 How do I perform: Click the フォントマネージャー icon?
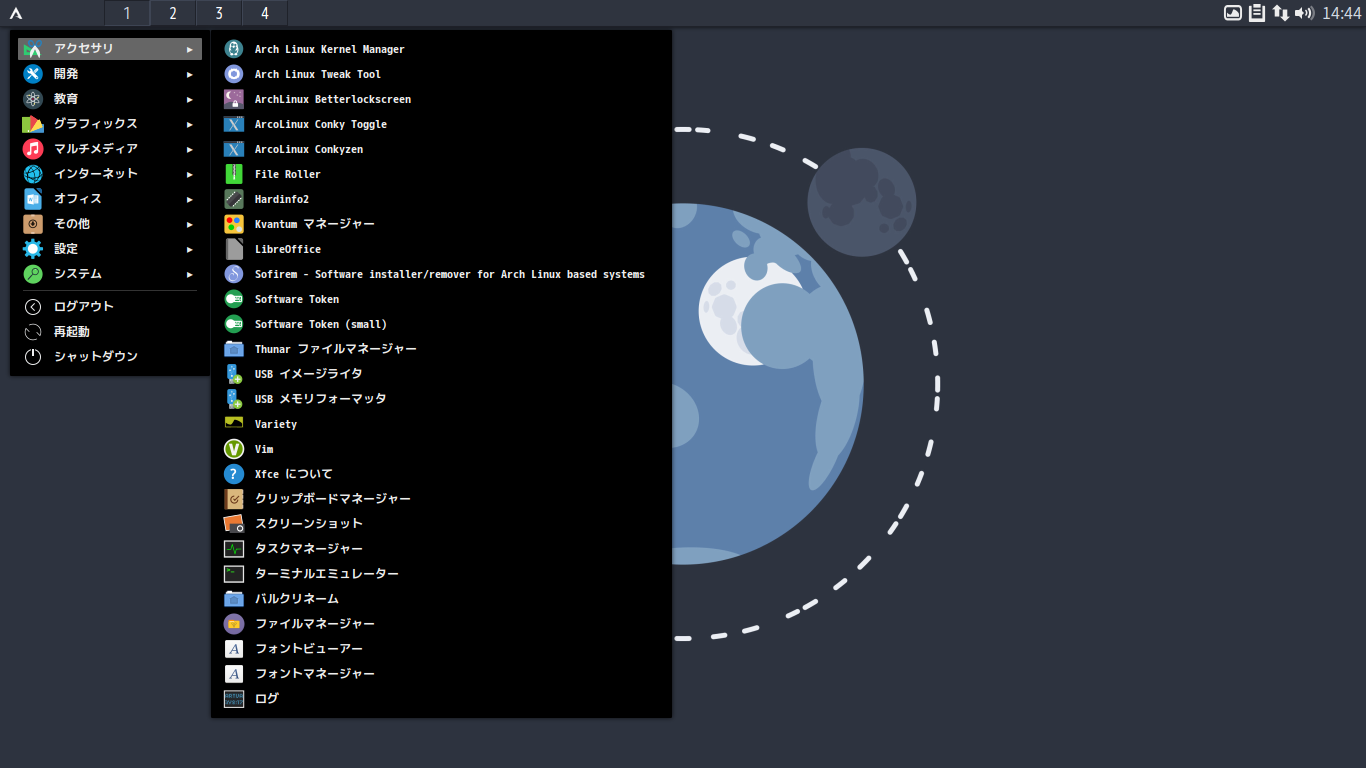click(x=234, y=674)
